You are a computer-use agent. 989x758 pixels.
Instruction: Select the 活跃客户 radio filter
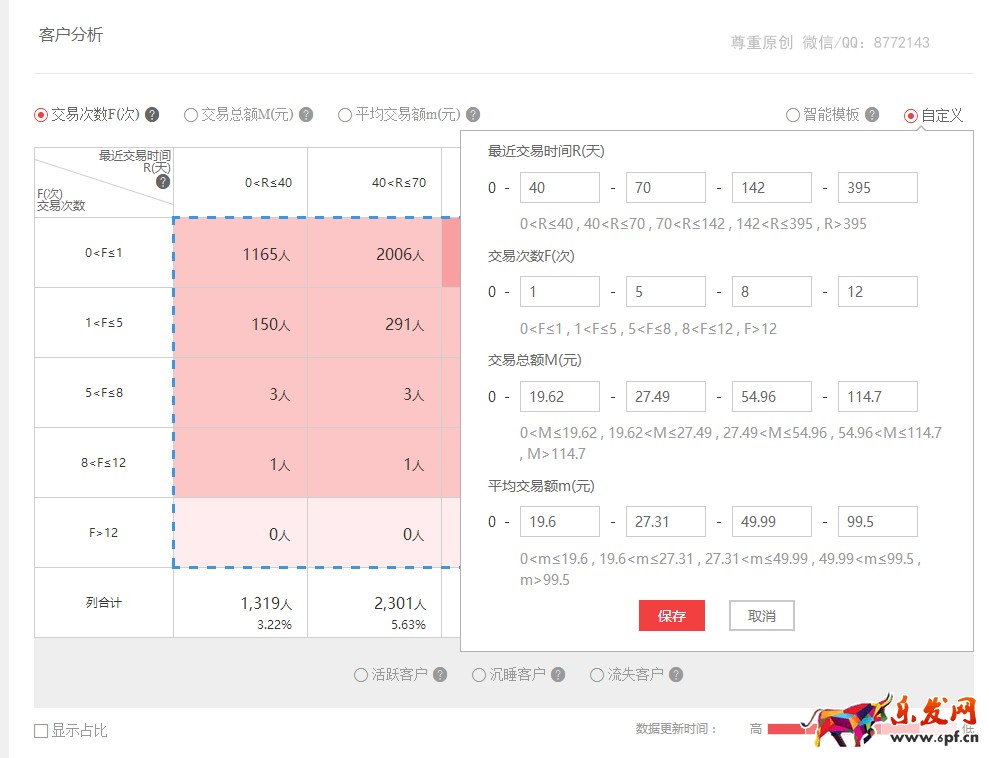[361, 675]
